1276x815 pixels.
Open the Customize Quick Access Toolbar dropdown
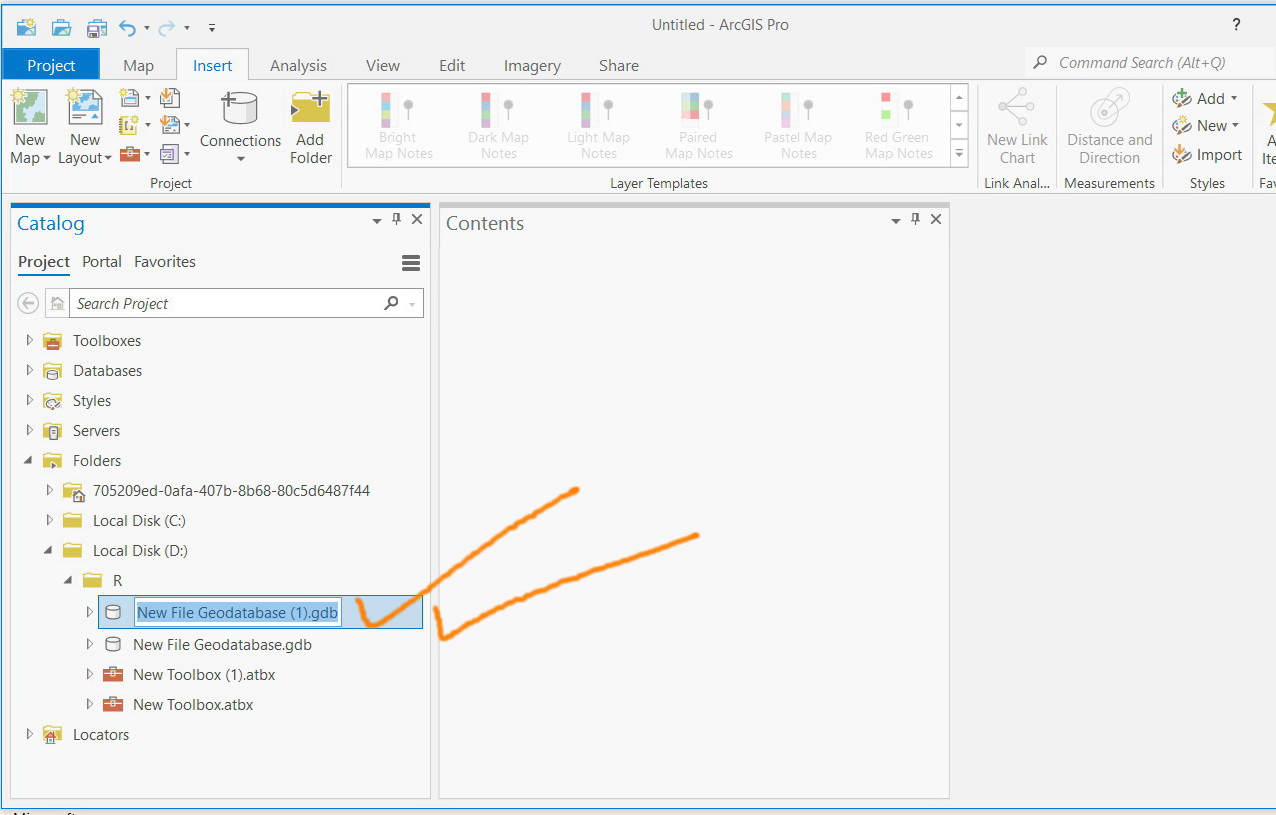pos(212,27)
